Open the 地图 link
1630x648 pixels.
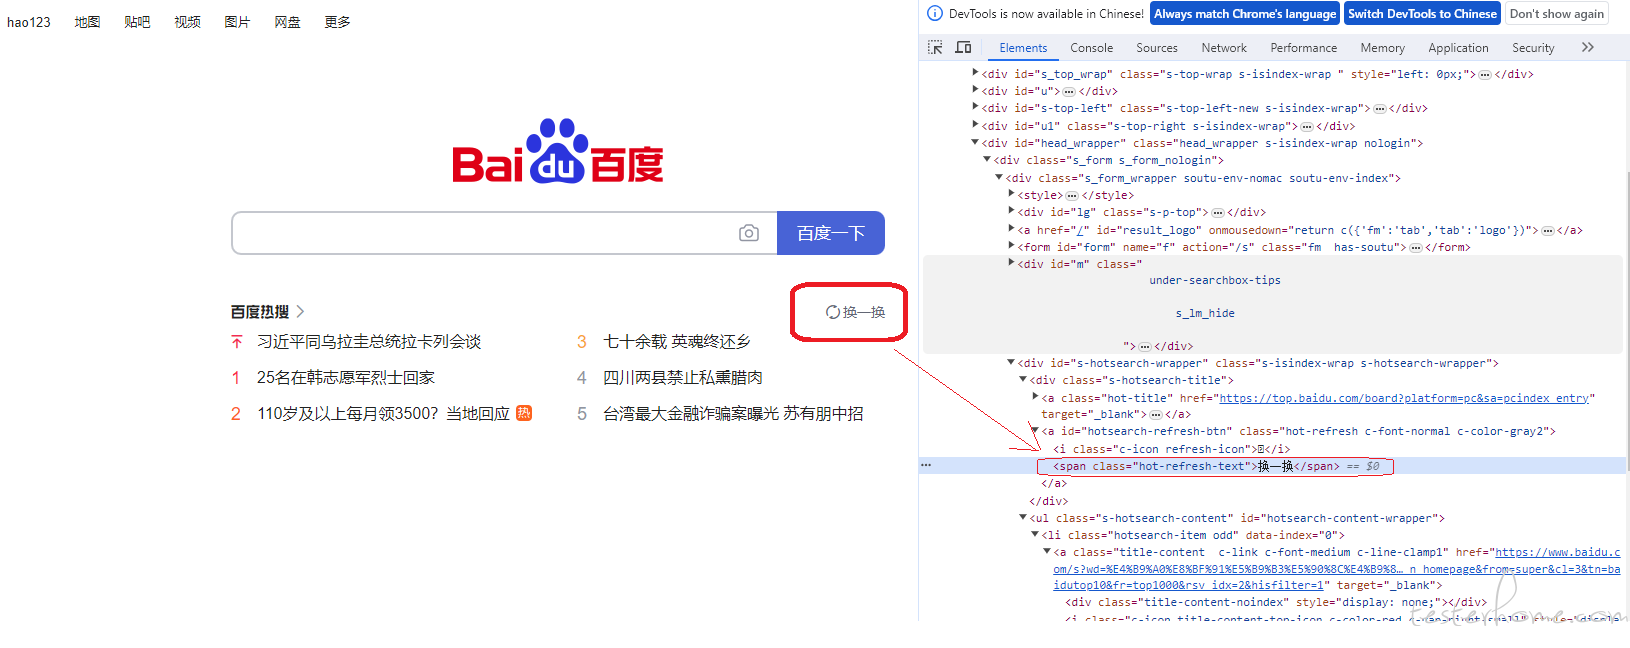(x=87, y=22)
